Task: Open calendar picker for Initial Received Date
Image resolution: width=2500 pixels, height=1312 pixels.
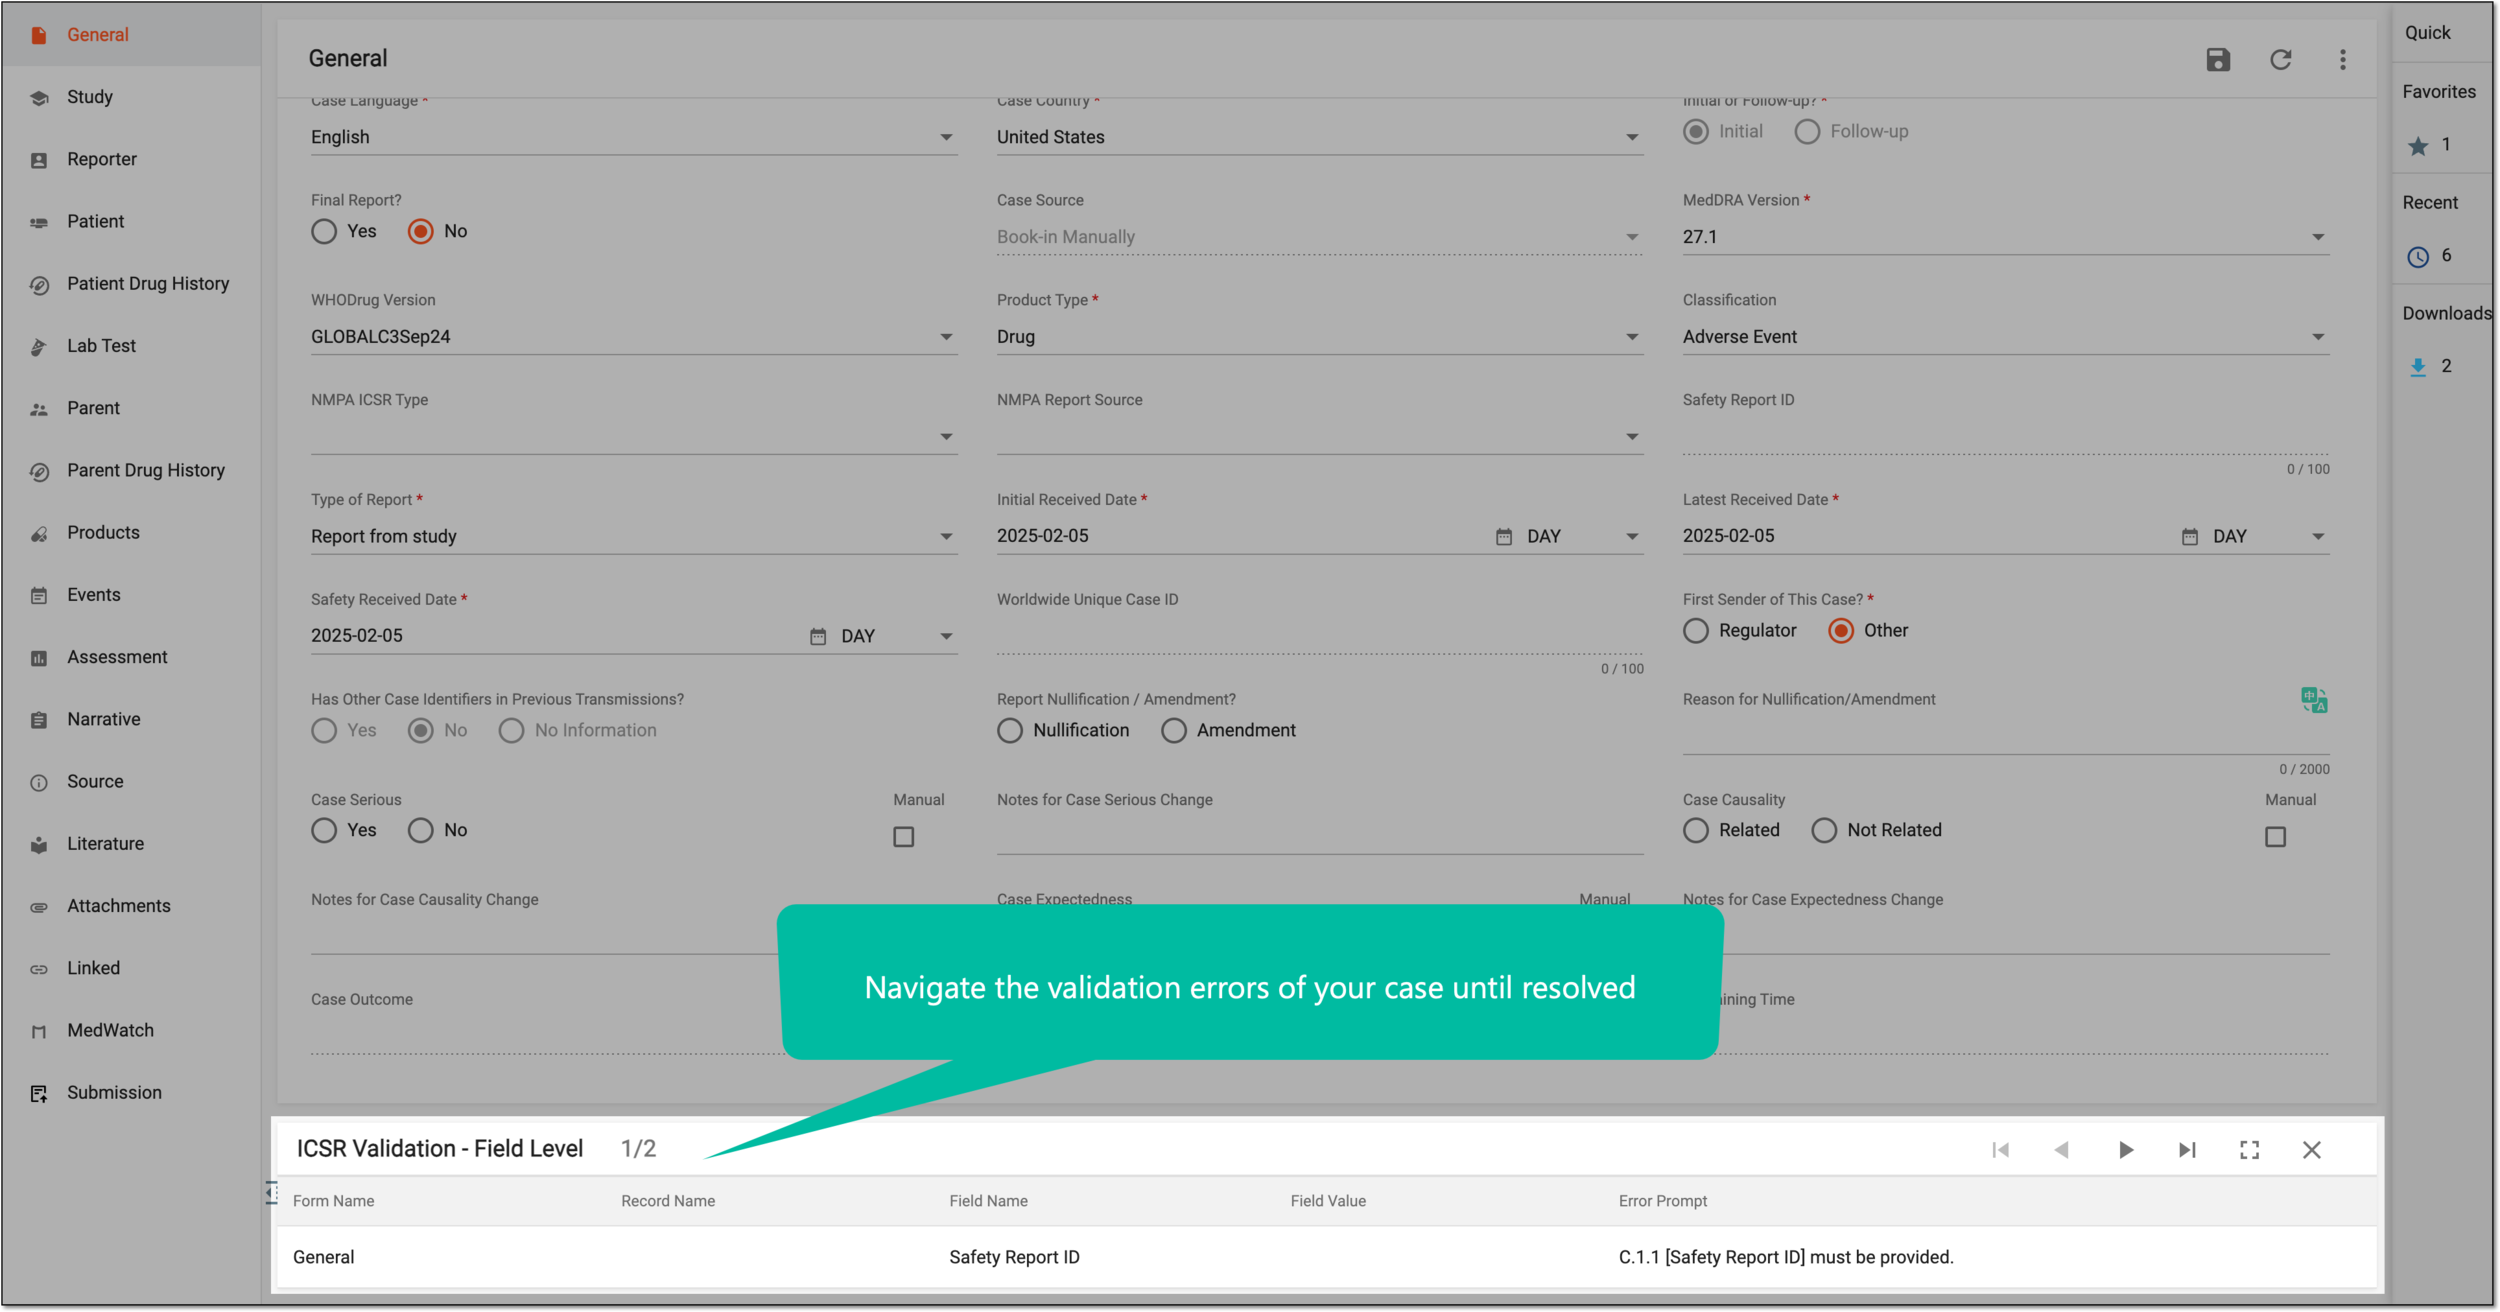Action: [1503, 537]
